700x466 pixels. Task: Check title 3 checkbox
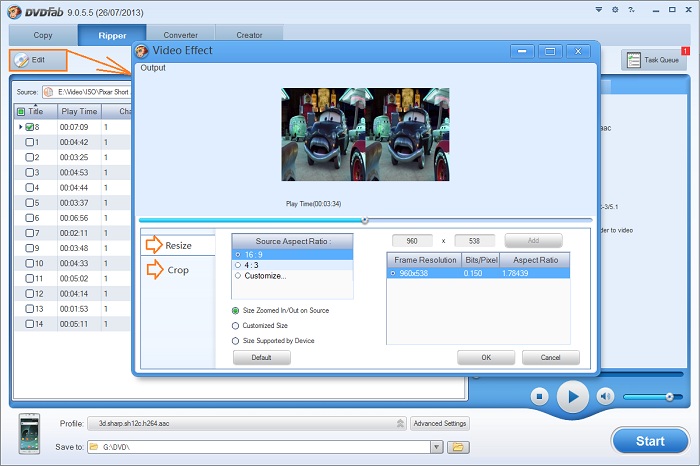(29, 172)
